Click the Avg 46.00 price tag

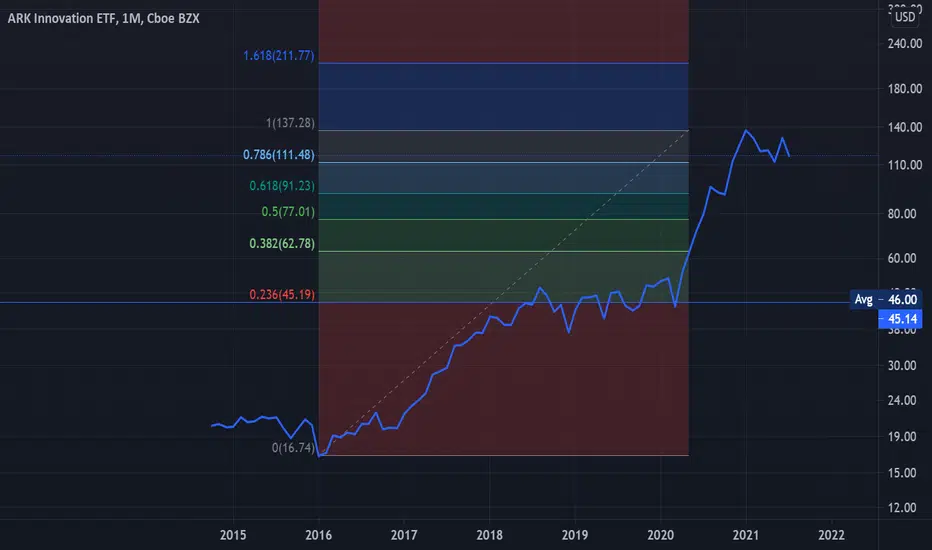click(x=886, y=300)
